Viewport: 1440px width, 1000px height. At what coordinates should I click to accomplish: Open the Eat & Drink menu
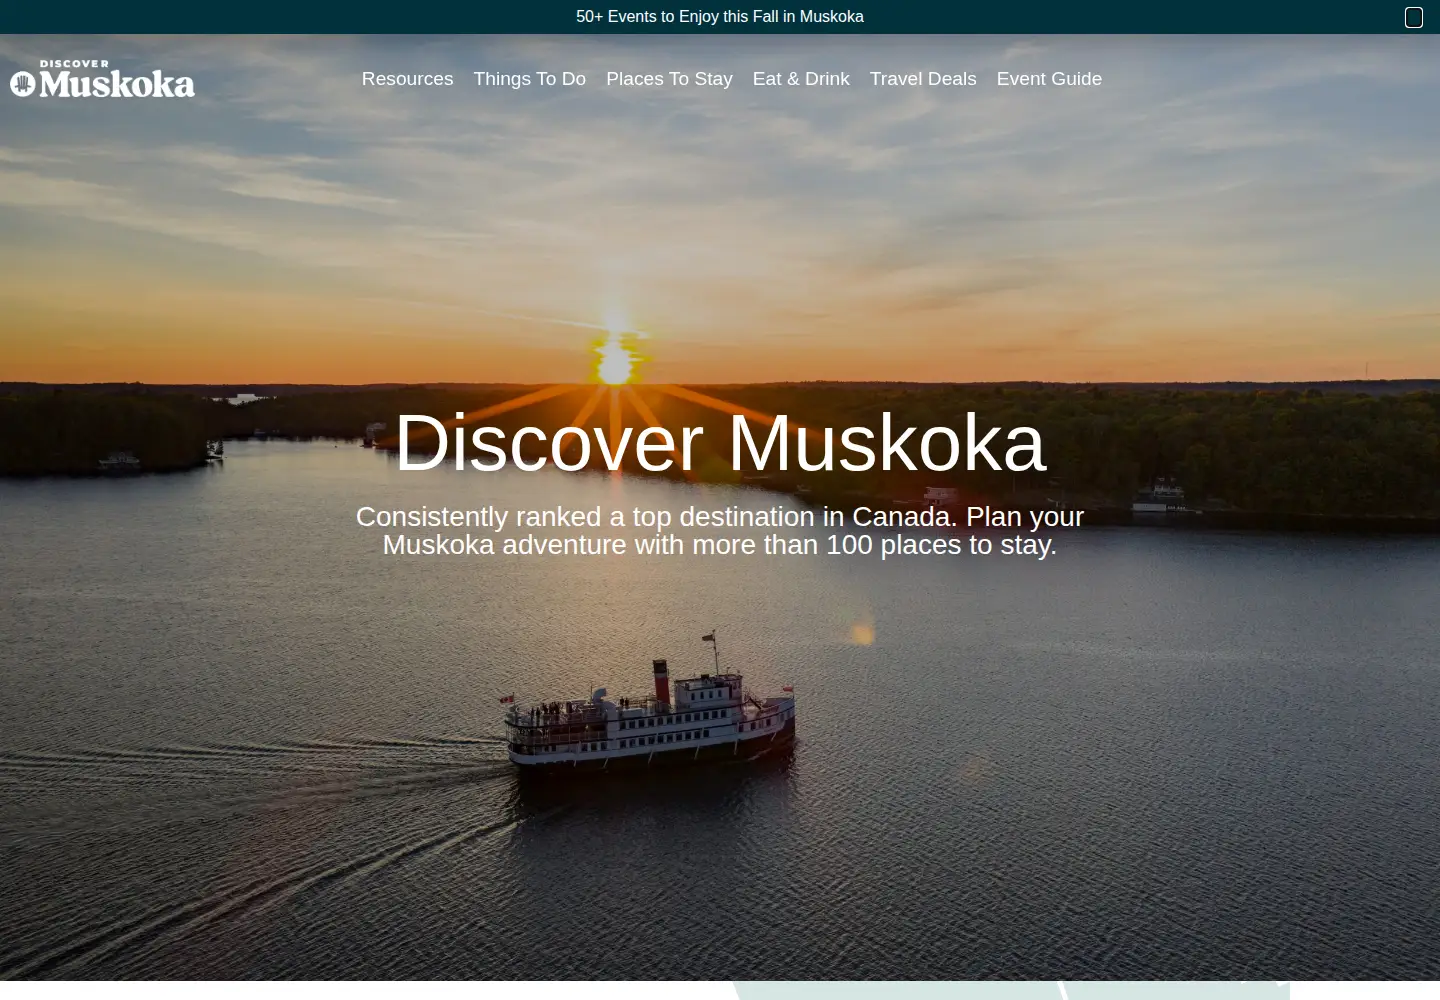pos(801,79)
